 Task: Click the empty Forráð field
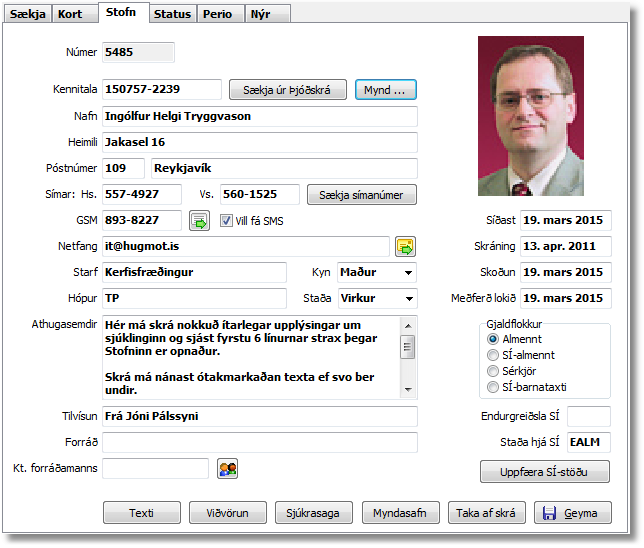point(260,442)
